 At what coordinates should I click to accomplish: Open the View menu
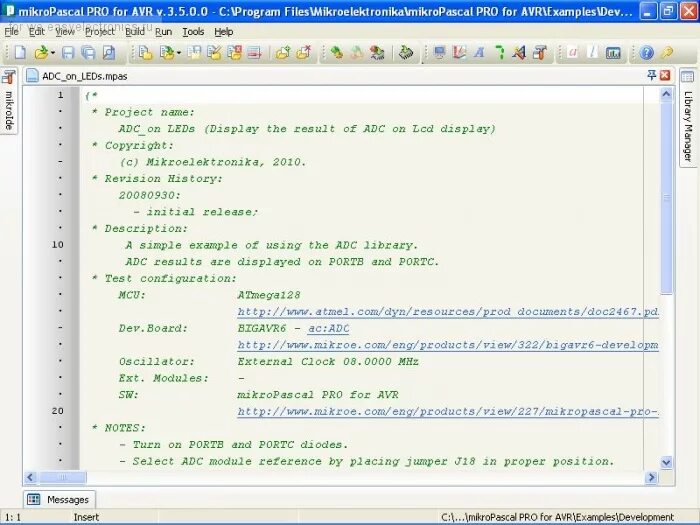(65, 32)
